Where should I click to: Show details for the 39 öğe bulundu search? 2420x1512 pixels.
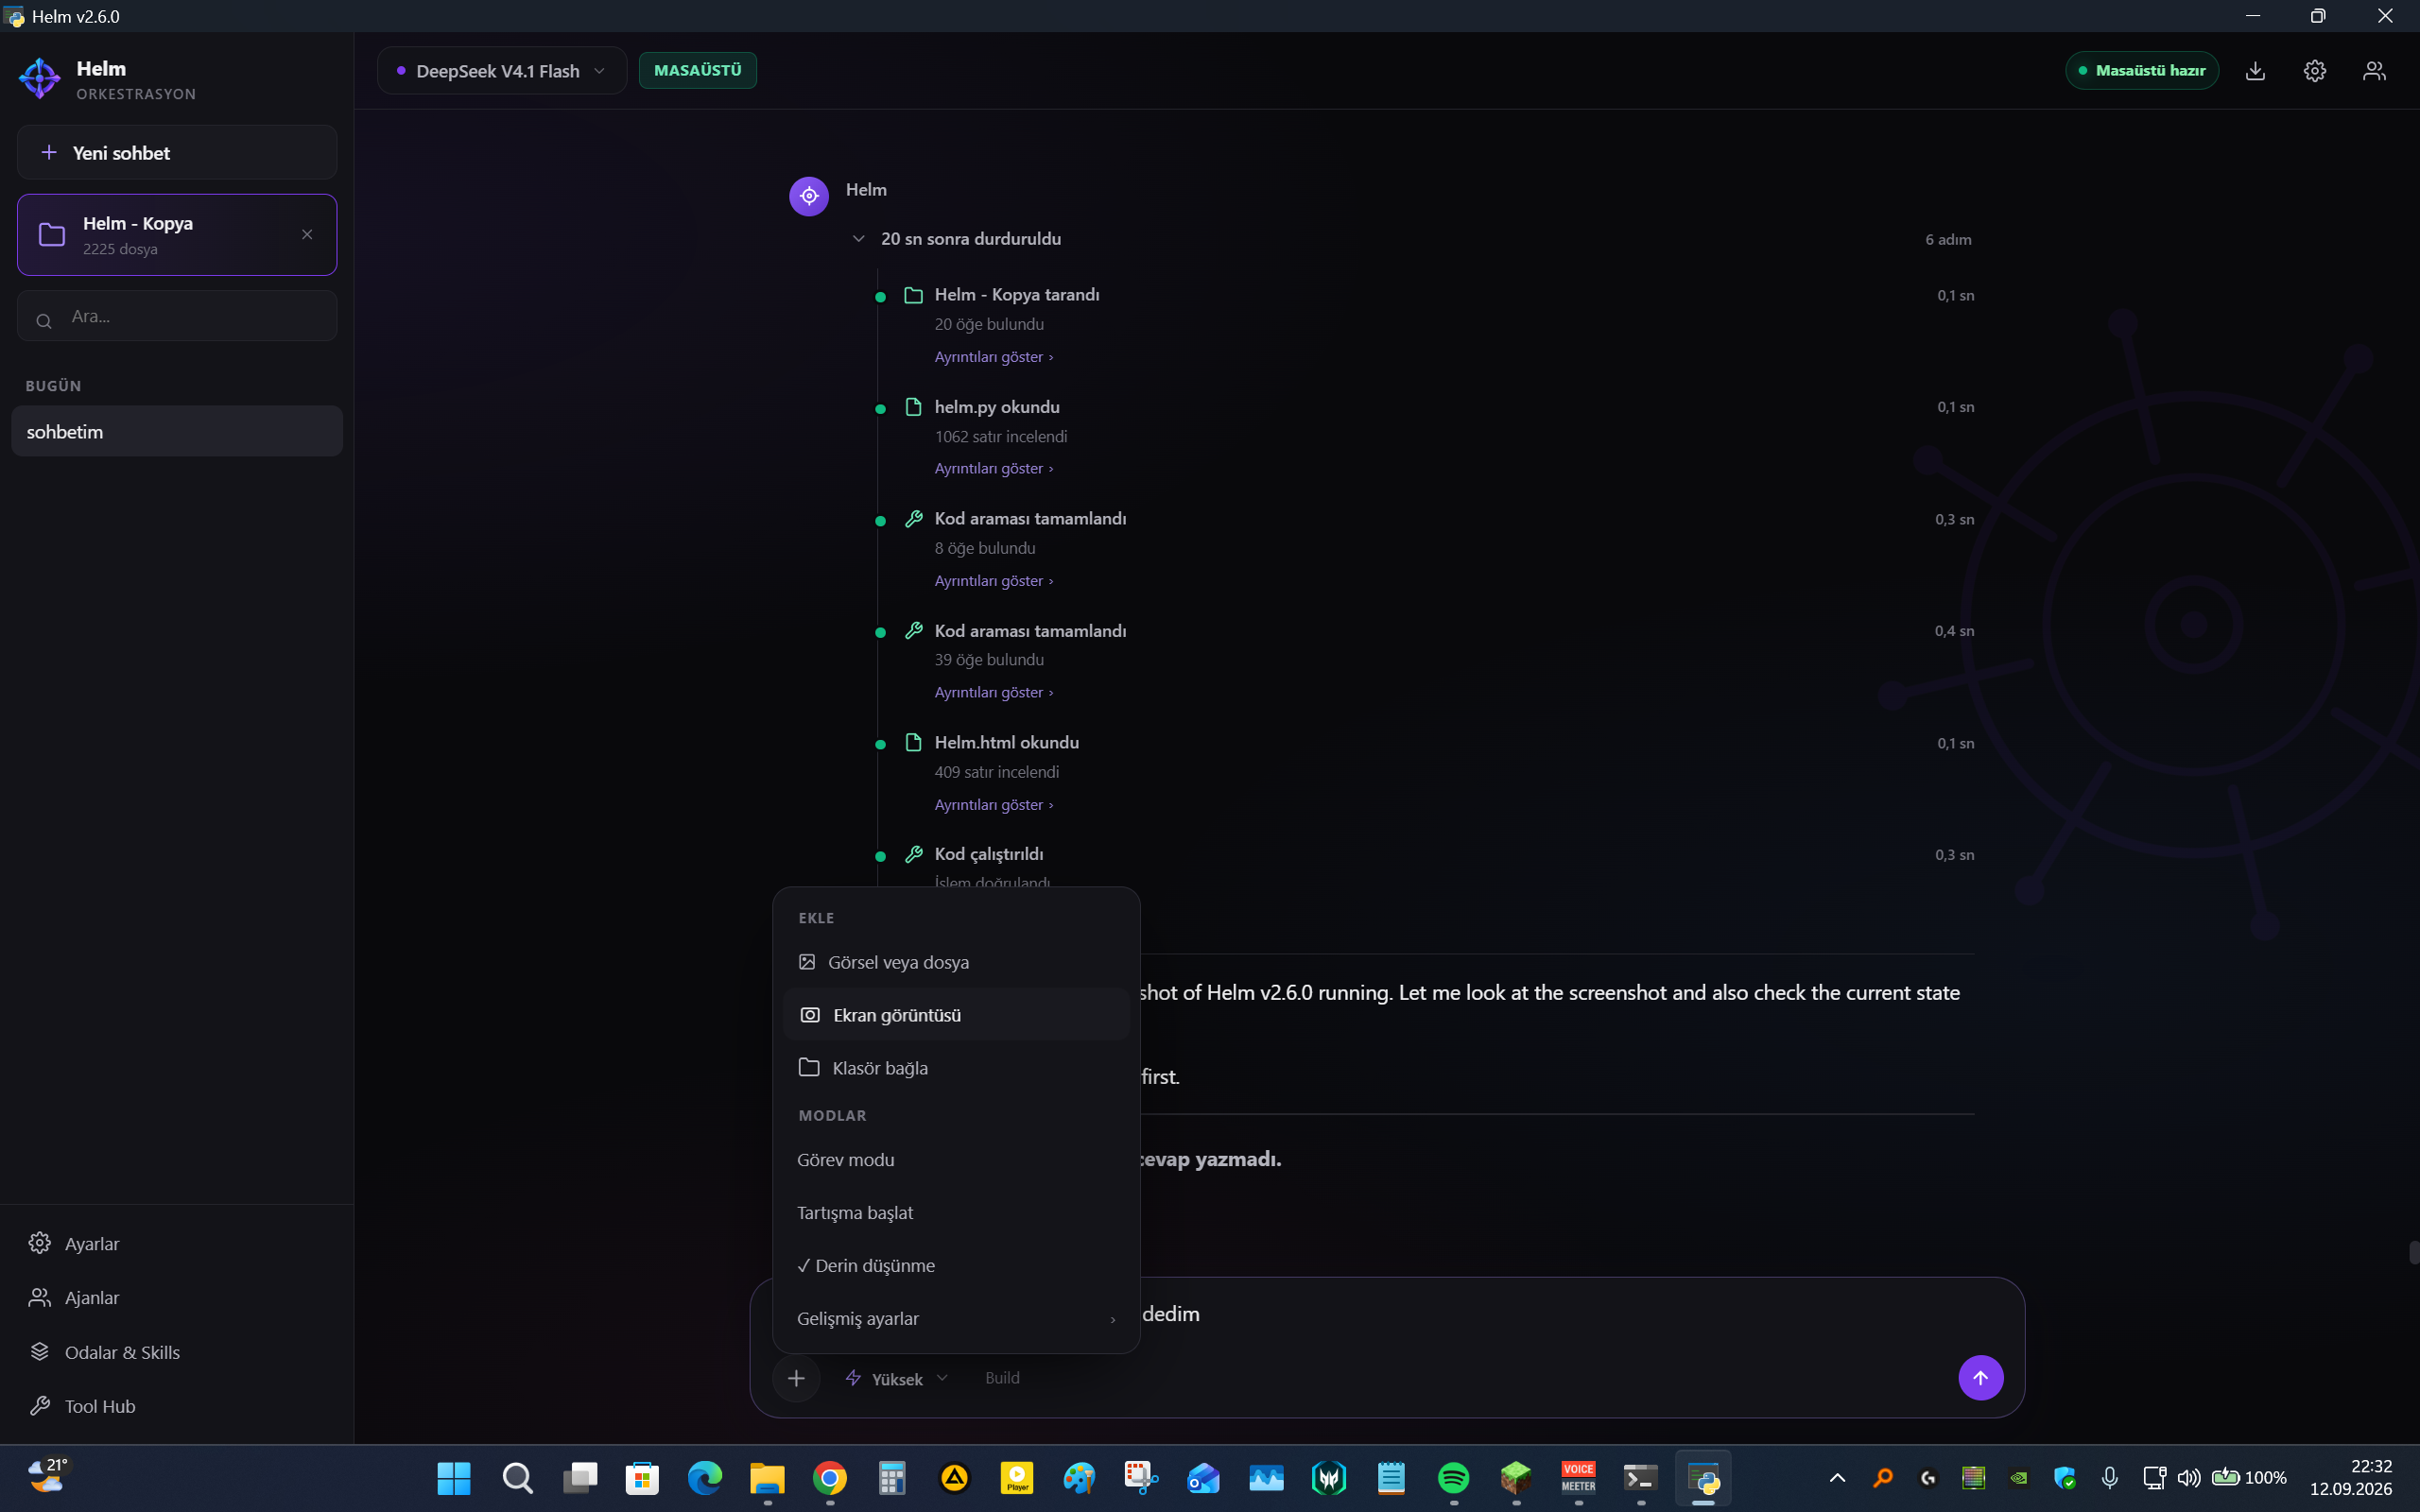pos(993,693)
